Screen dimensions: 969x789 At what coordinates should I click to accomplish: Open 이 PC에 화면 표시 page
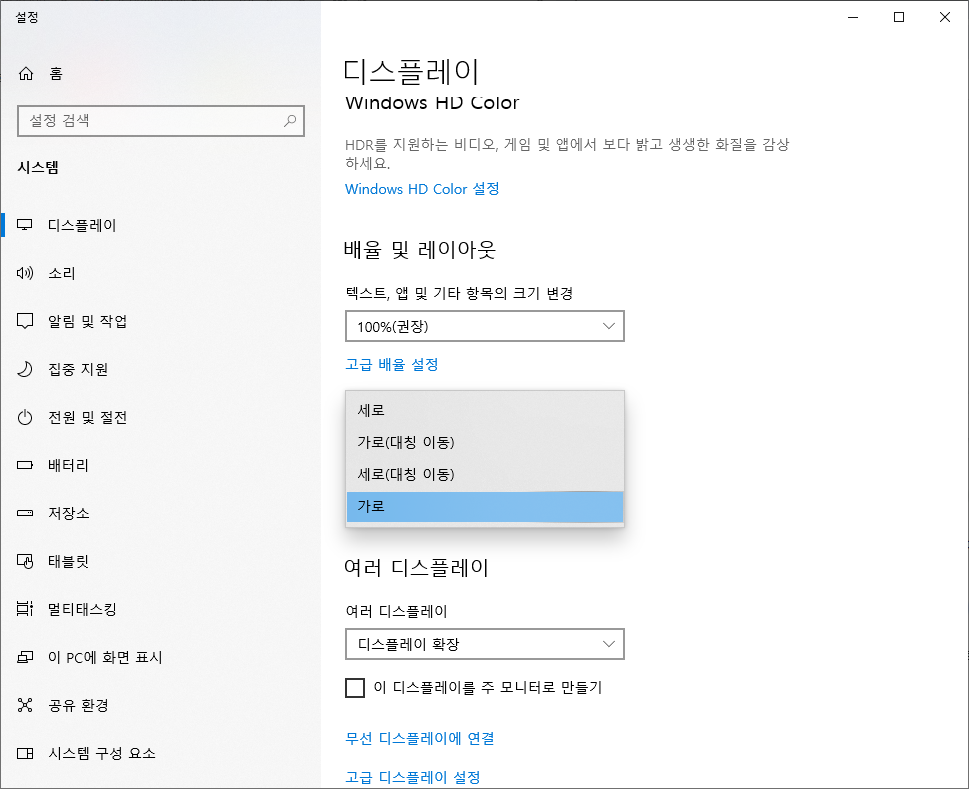tap(161, 657)
